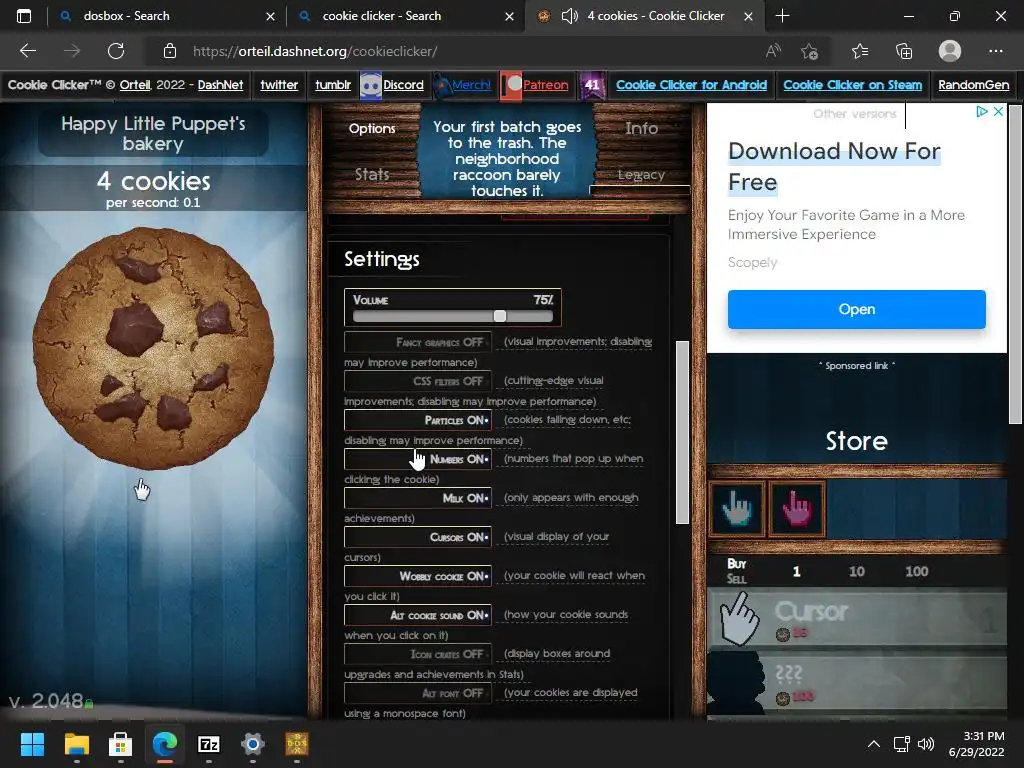Open DOSBox from the taskbar

[x=296, y=744]
